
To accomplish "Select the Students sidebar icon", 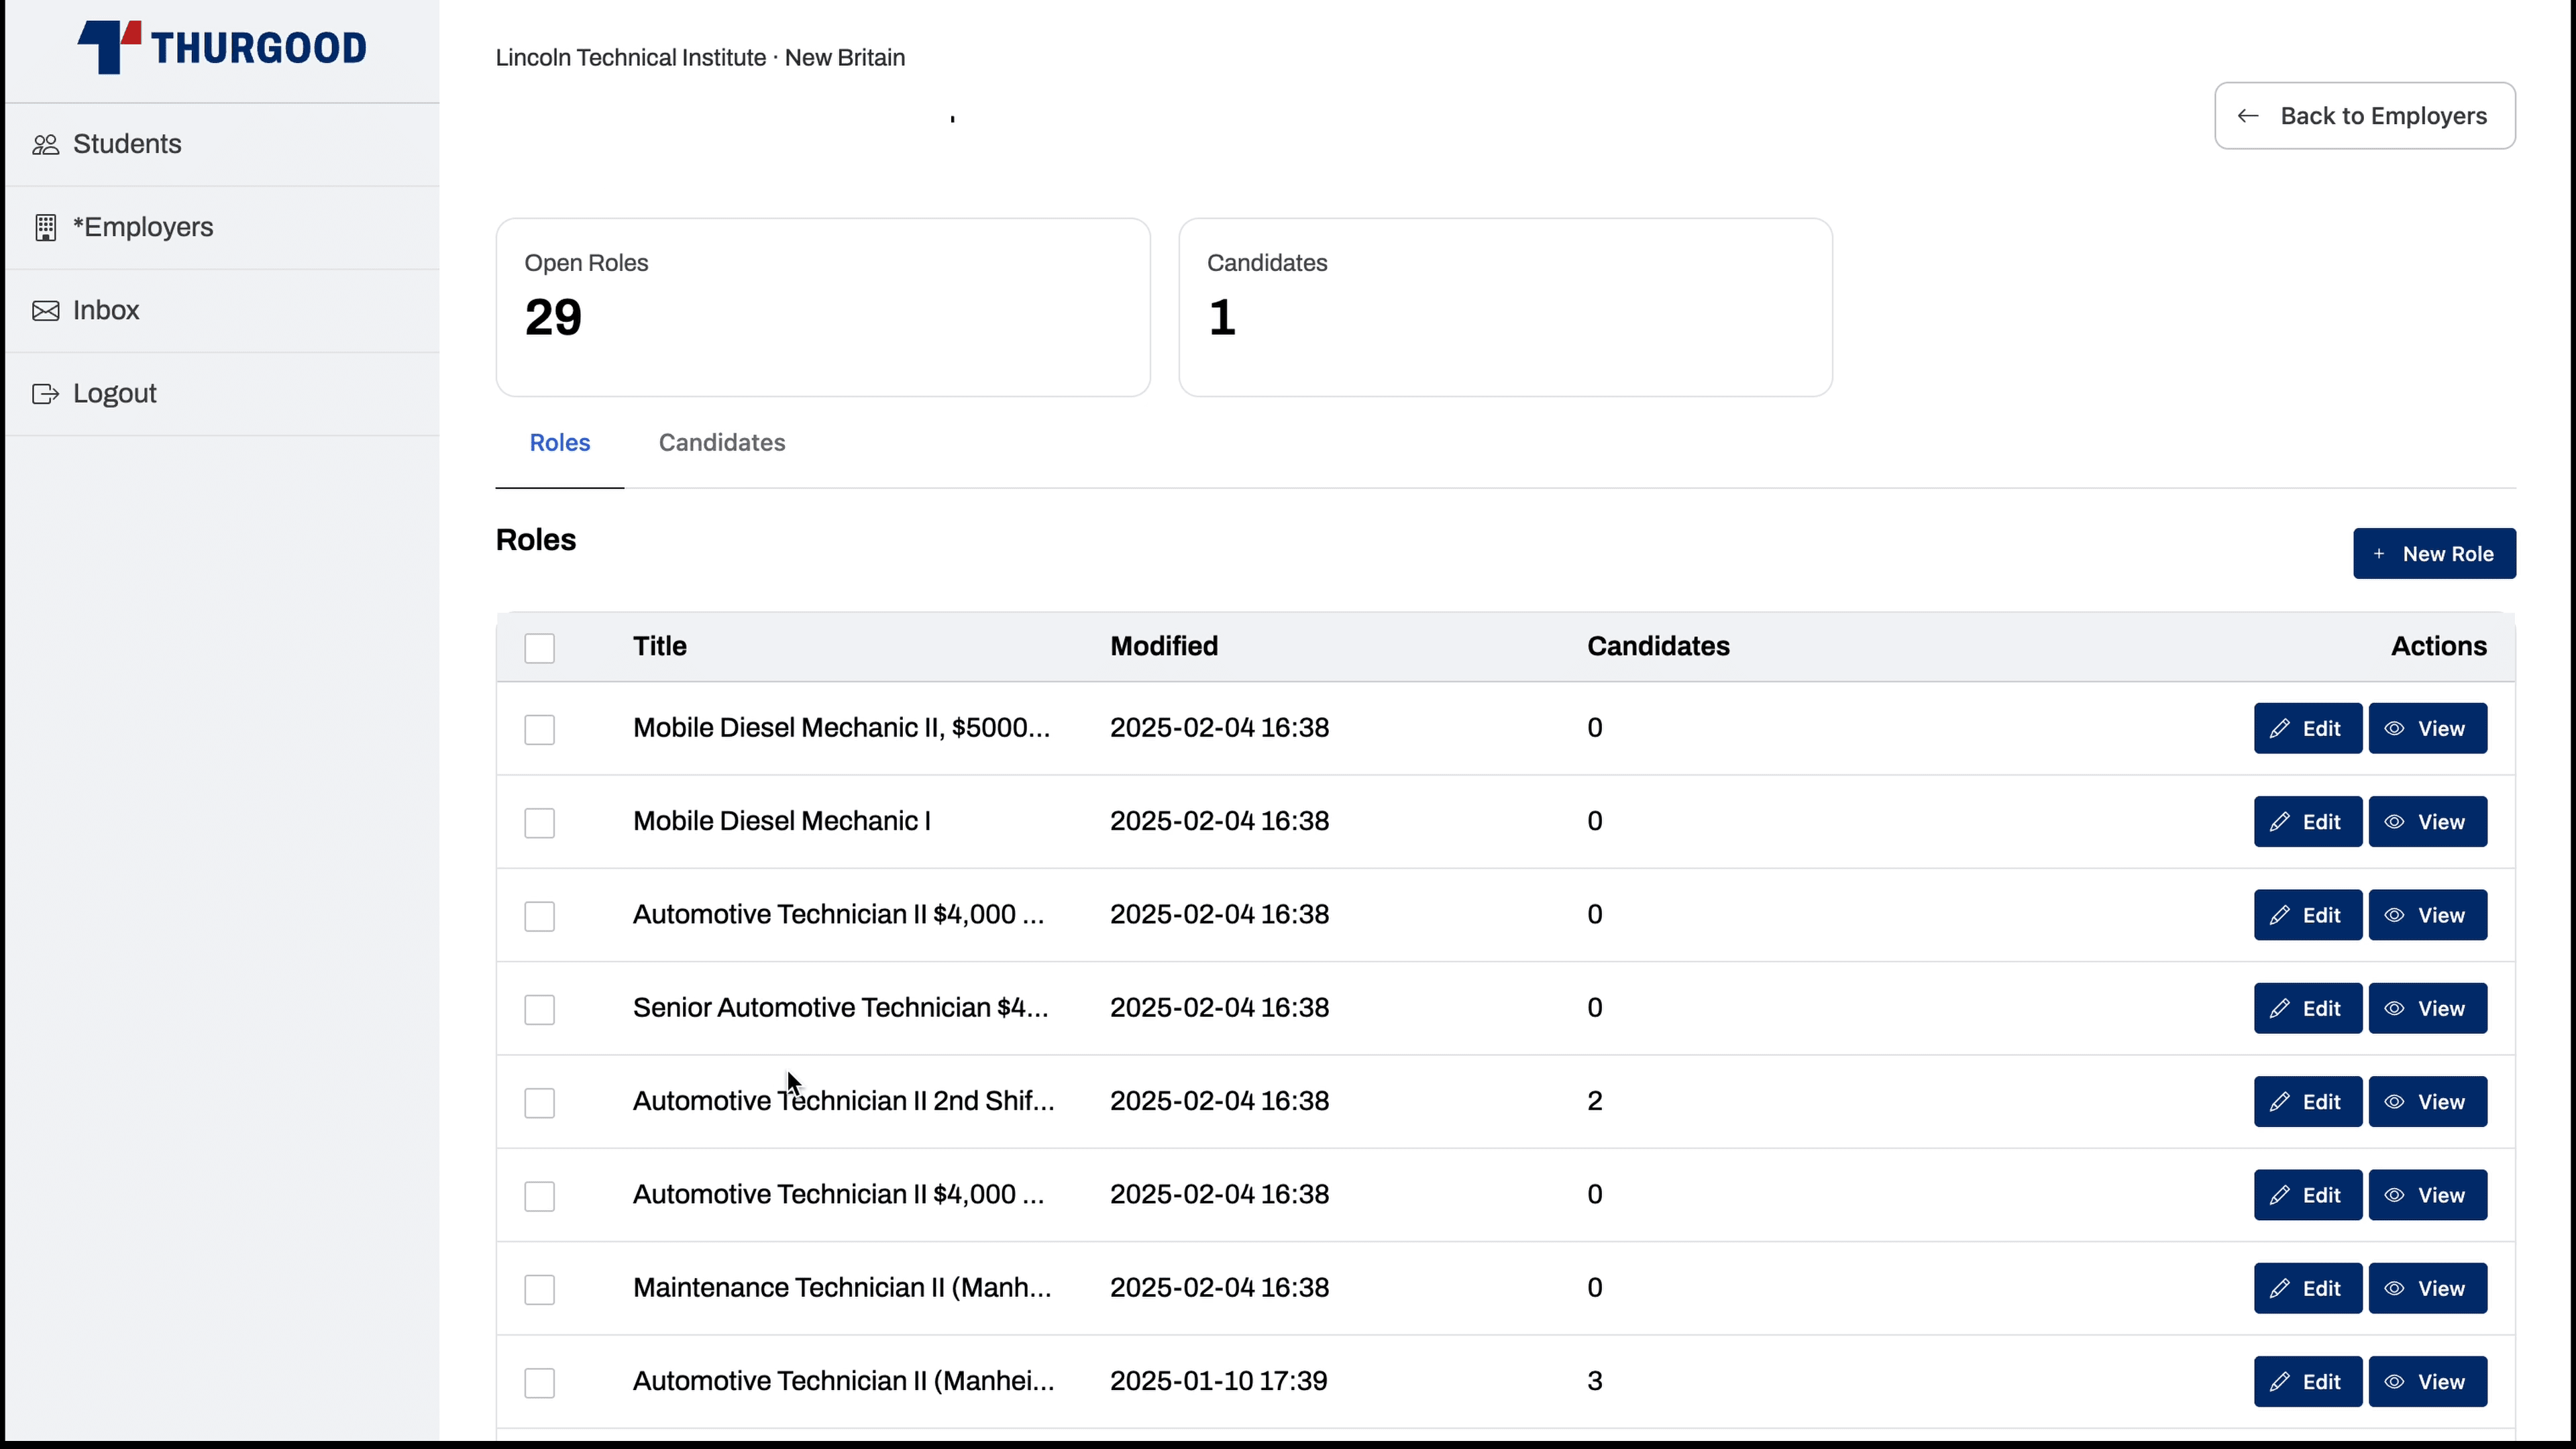I will pos(46,144).
